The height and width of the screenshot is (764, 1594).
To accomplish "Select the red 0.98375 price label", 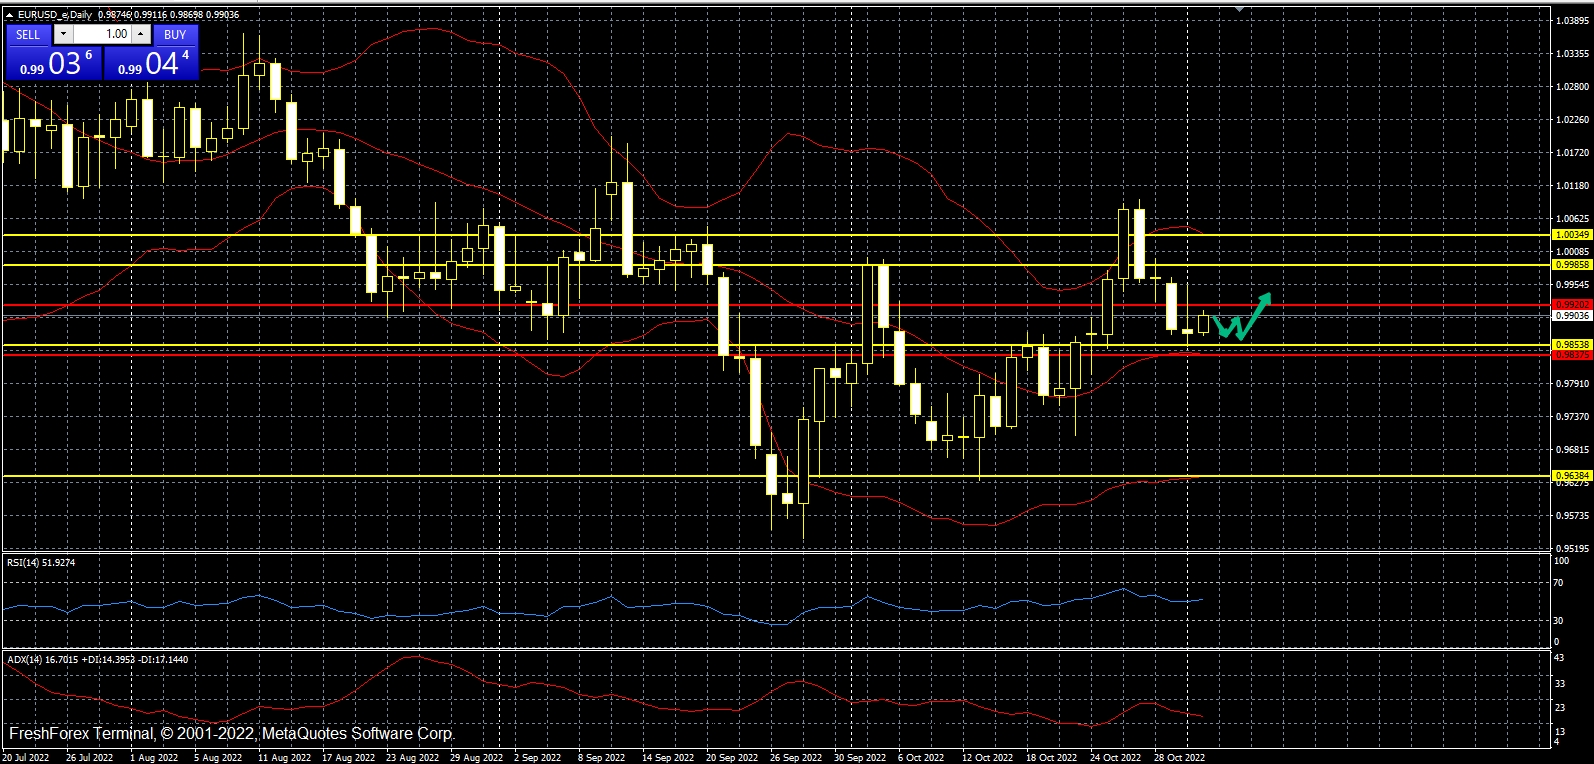I will click(x=1571, y=355).
